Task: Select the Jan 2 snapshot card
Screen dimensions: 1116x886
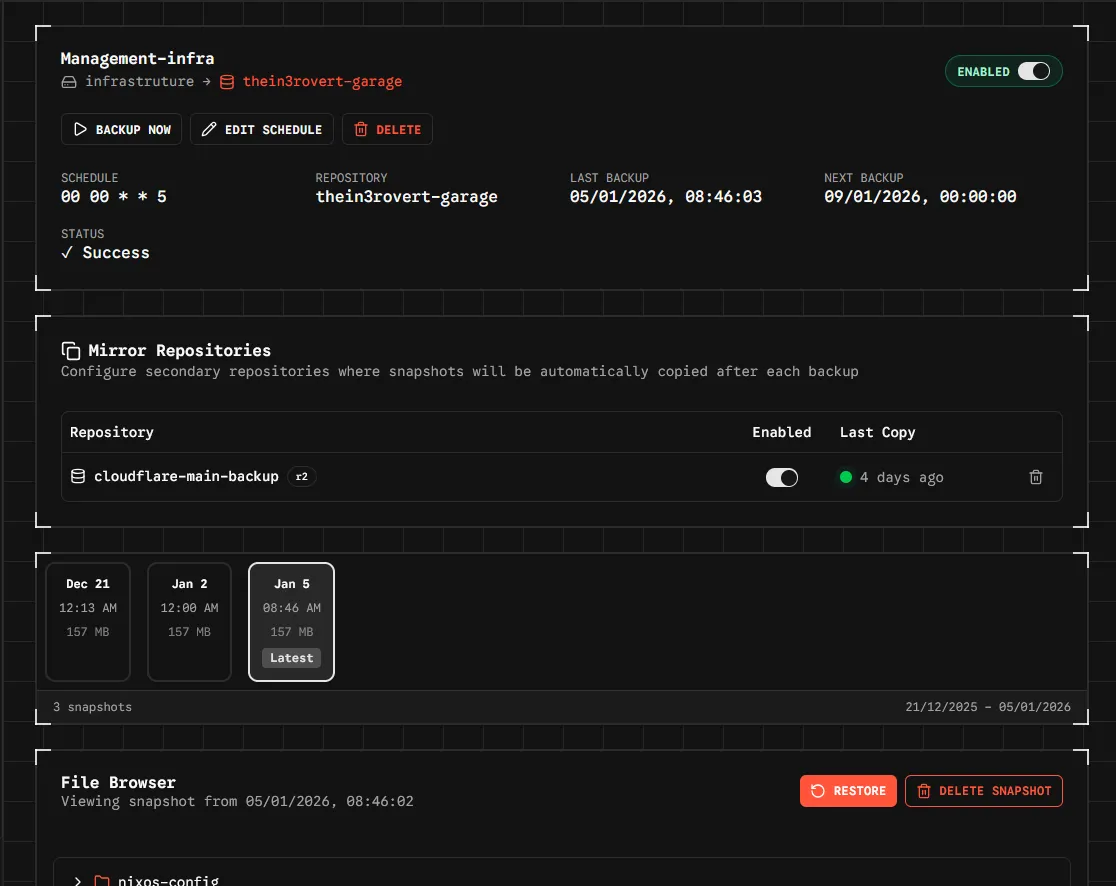Action: pyautogui.click(x=190, y=621)
